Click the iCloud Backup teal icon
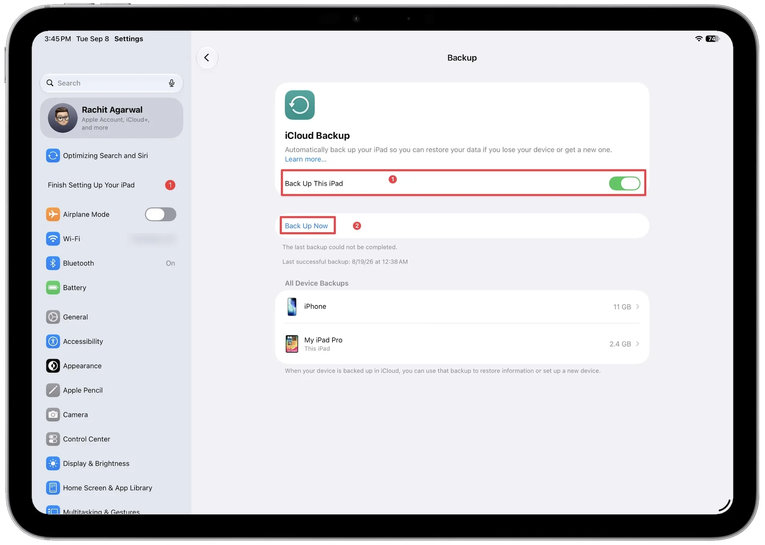The height and width of the screenshot is (545, 765). [x=300, y=105]
